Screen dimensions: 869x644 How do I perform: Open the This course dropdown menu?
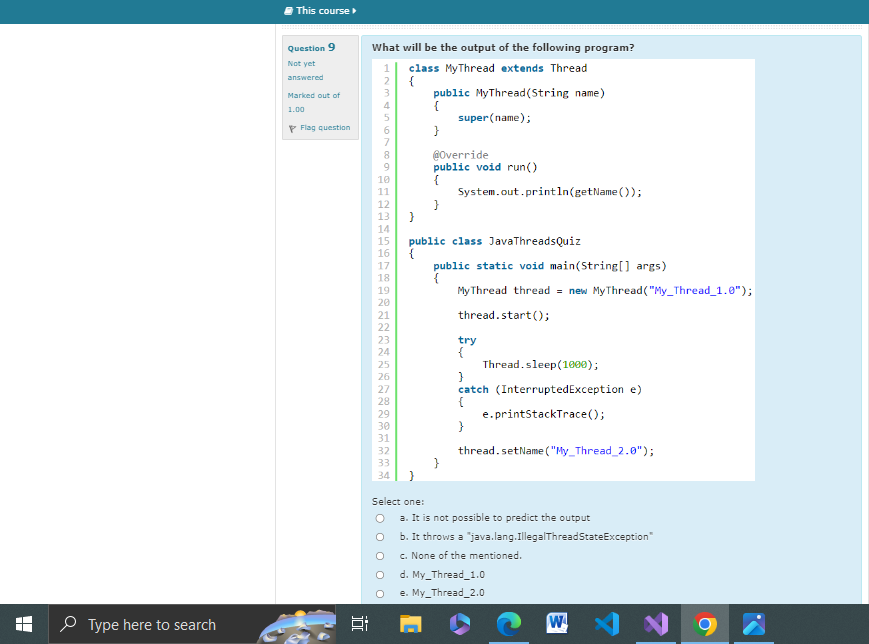coord(321,10)
